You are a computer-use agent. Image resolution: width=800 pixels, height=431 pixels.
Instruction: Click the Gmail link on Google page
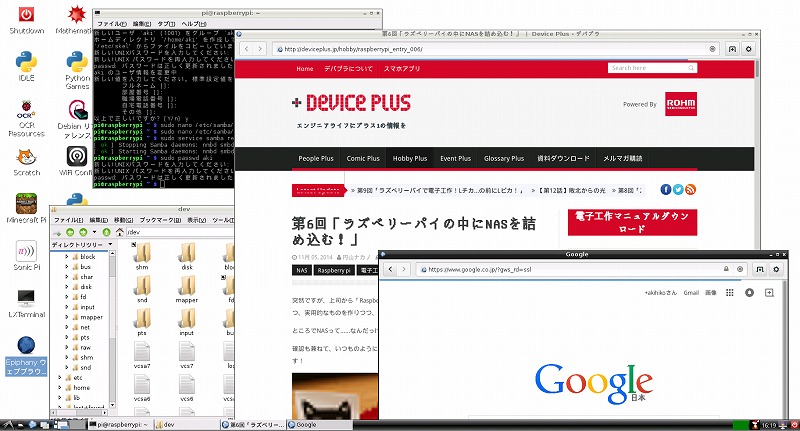(691, 293)
